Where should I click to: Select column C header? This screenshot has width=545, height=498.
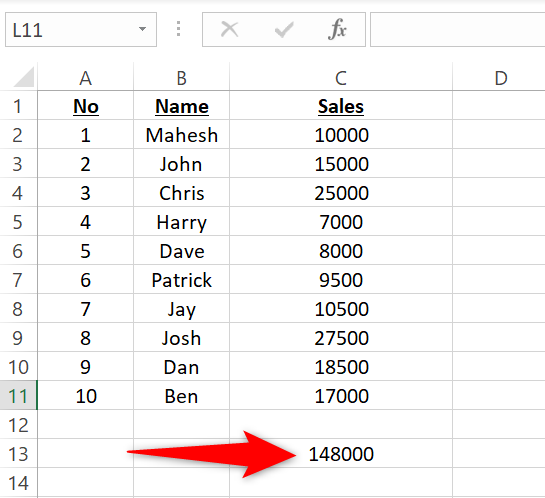tap(341, 77)
